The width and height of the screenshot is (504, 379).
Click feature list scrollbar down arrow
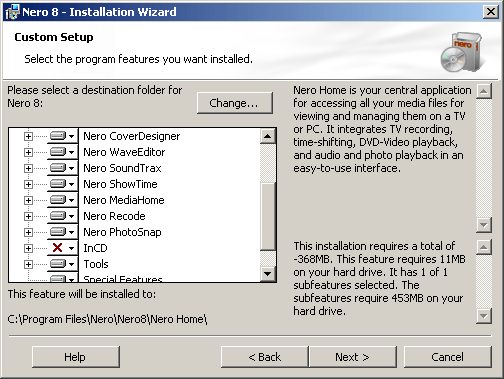tap(268, 274)
